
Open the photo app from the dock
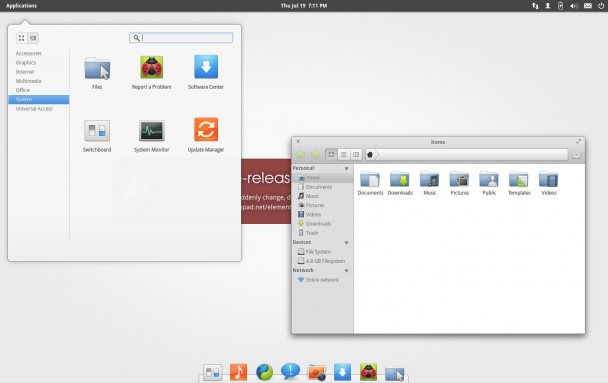click(x=316, y=372)
